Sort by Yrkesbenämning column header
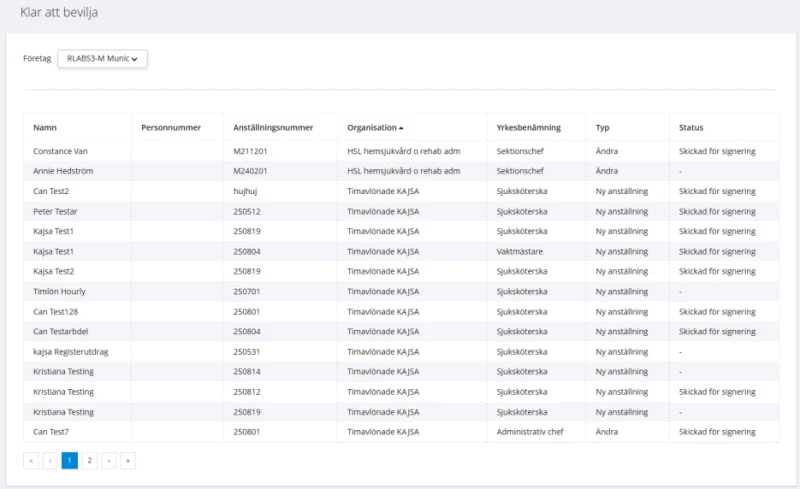Image resolution: width=800 pixels, height=489 pixels. pyautogui.click(x=528, y=128)
